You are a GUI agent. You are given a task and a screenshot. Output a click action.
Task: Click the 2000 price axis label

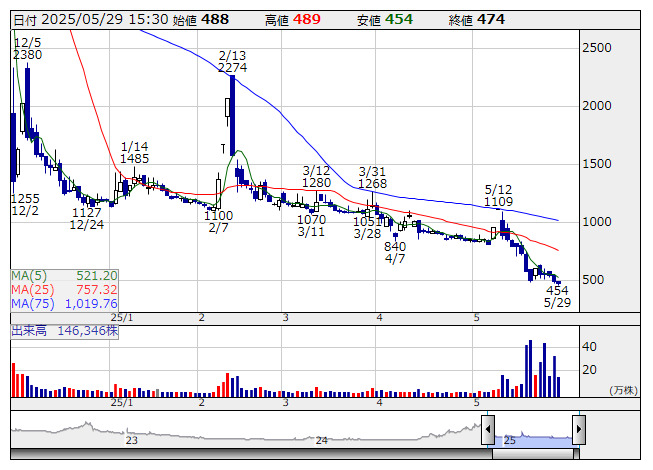[x=597, y=106]
